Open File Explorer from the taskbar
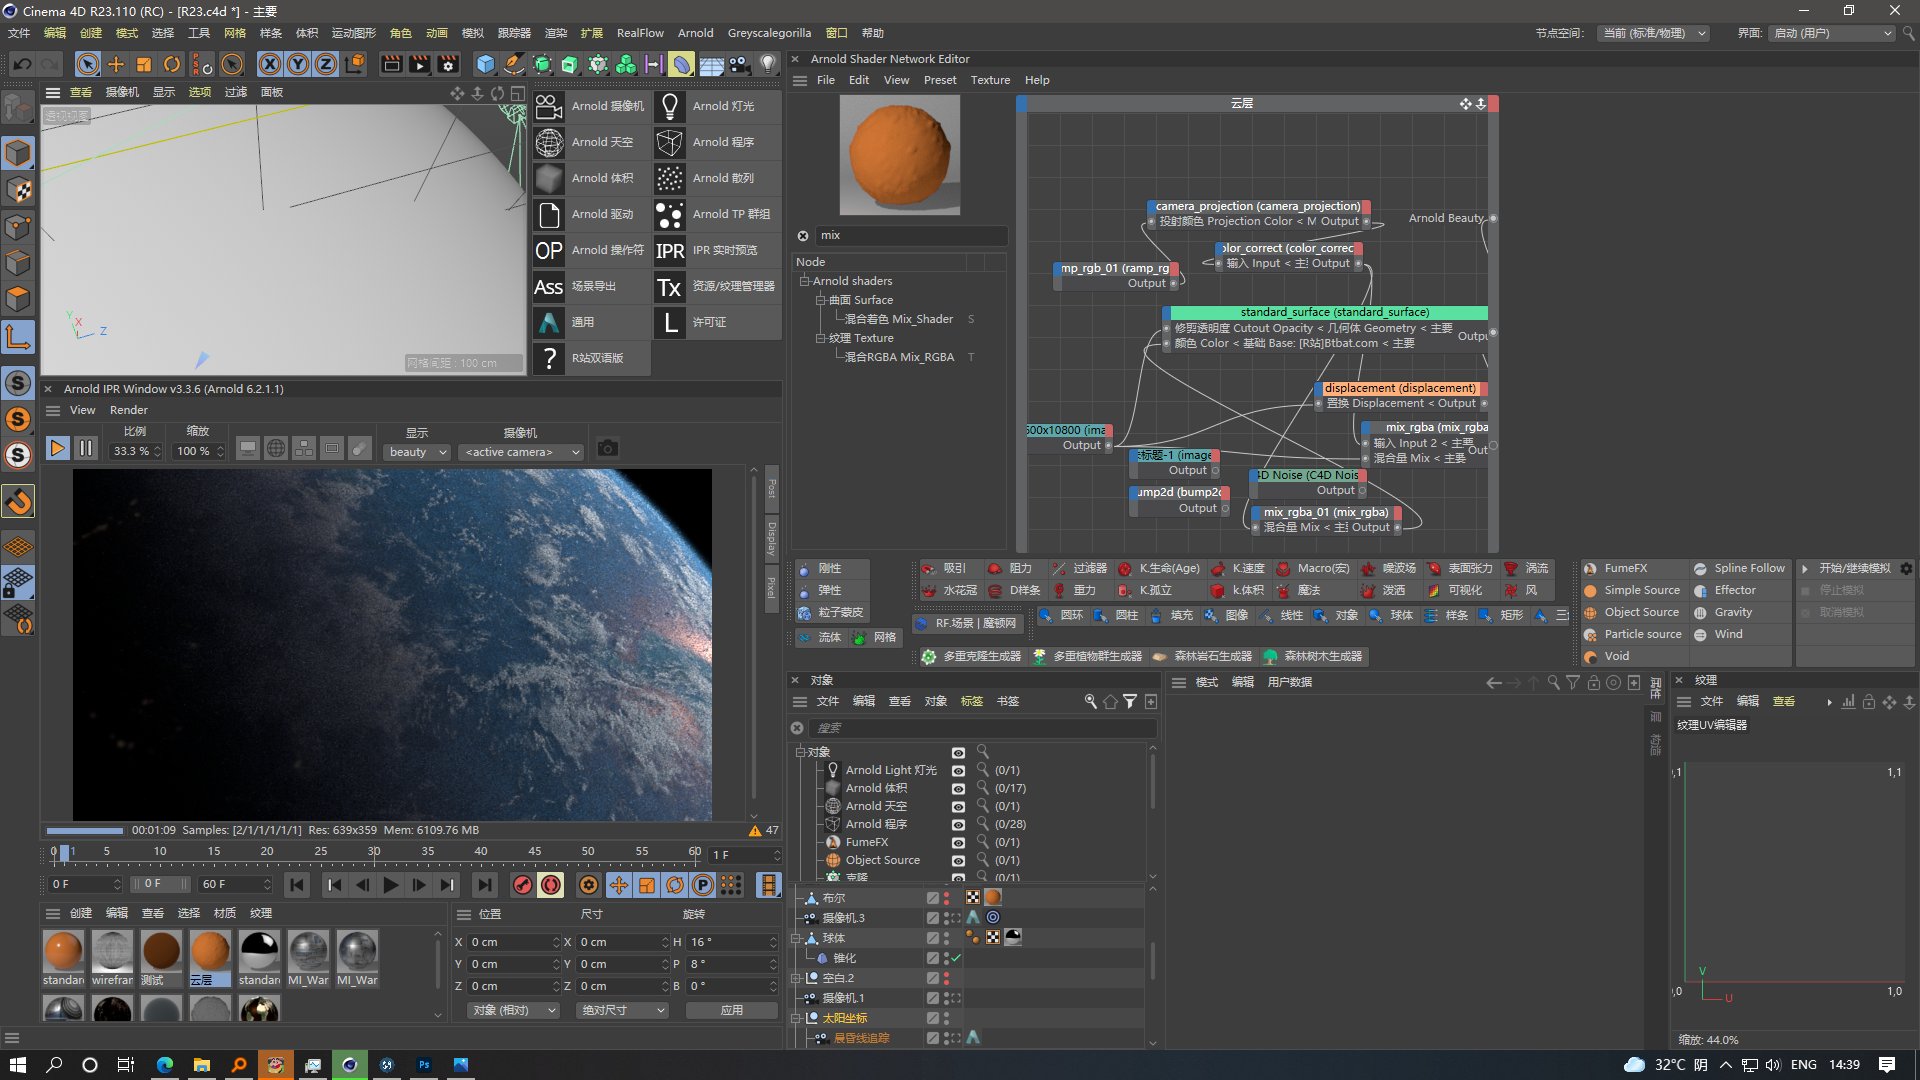This screenshot has width=1920, height=1080. pos(201,1065)
